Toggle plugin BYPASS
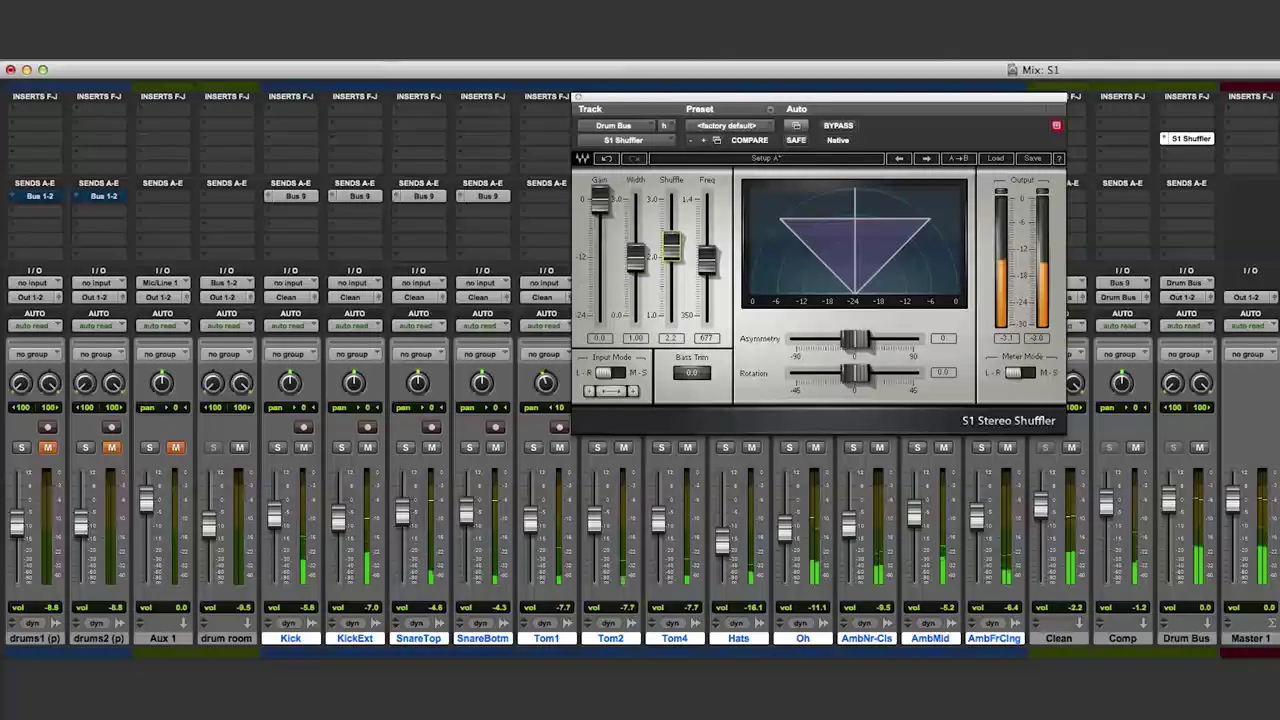 (x=838, y=126)
